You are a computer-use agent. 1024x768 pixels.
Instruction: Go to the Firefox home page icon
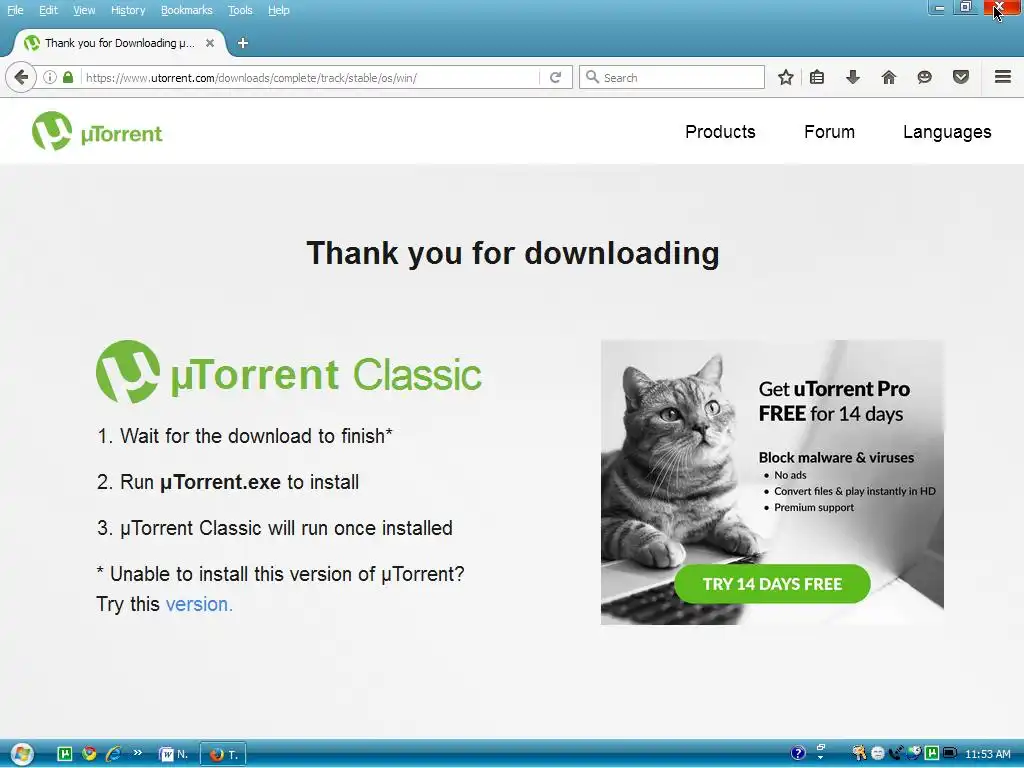[x=888, y=78]
